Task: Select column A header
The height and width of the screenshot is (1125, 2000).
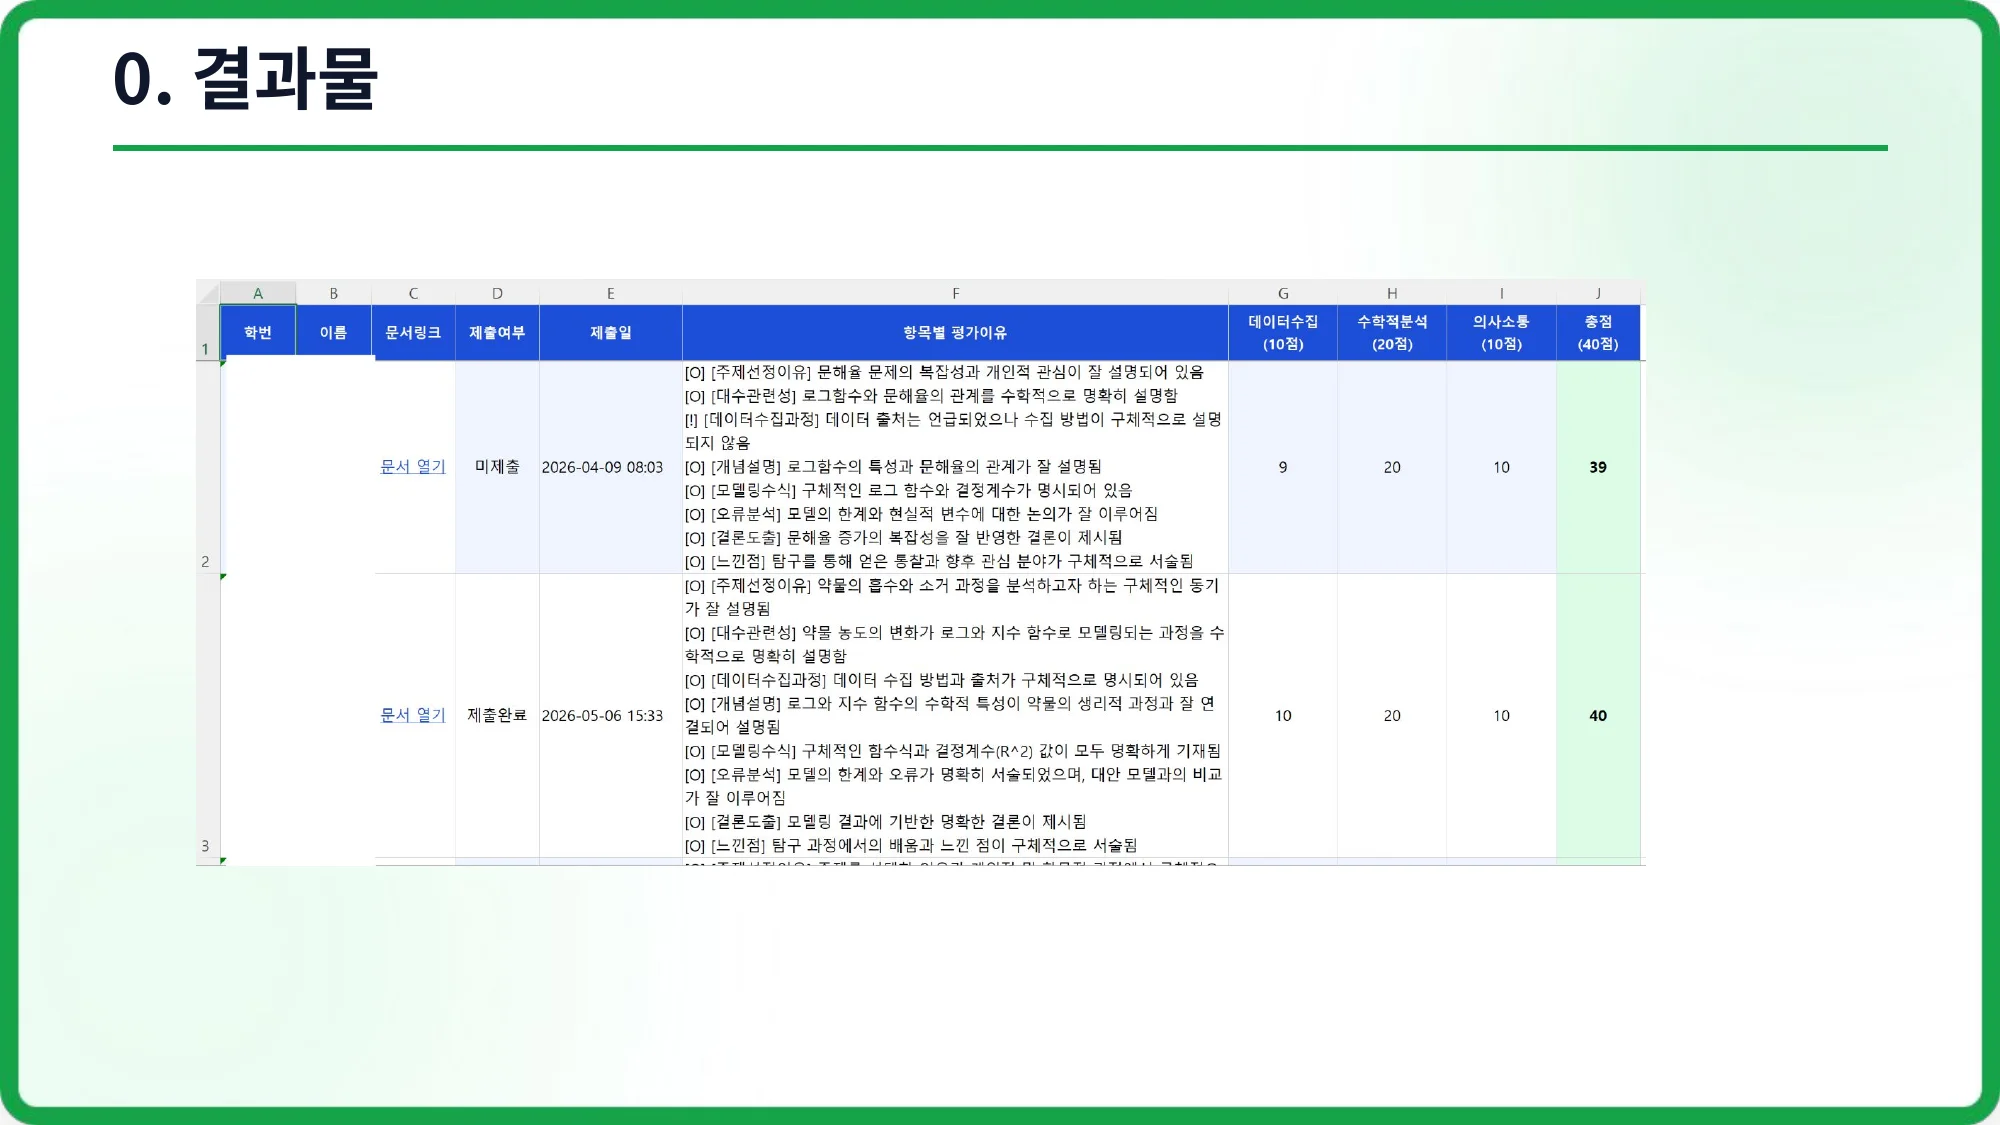Action: point(258,293)
